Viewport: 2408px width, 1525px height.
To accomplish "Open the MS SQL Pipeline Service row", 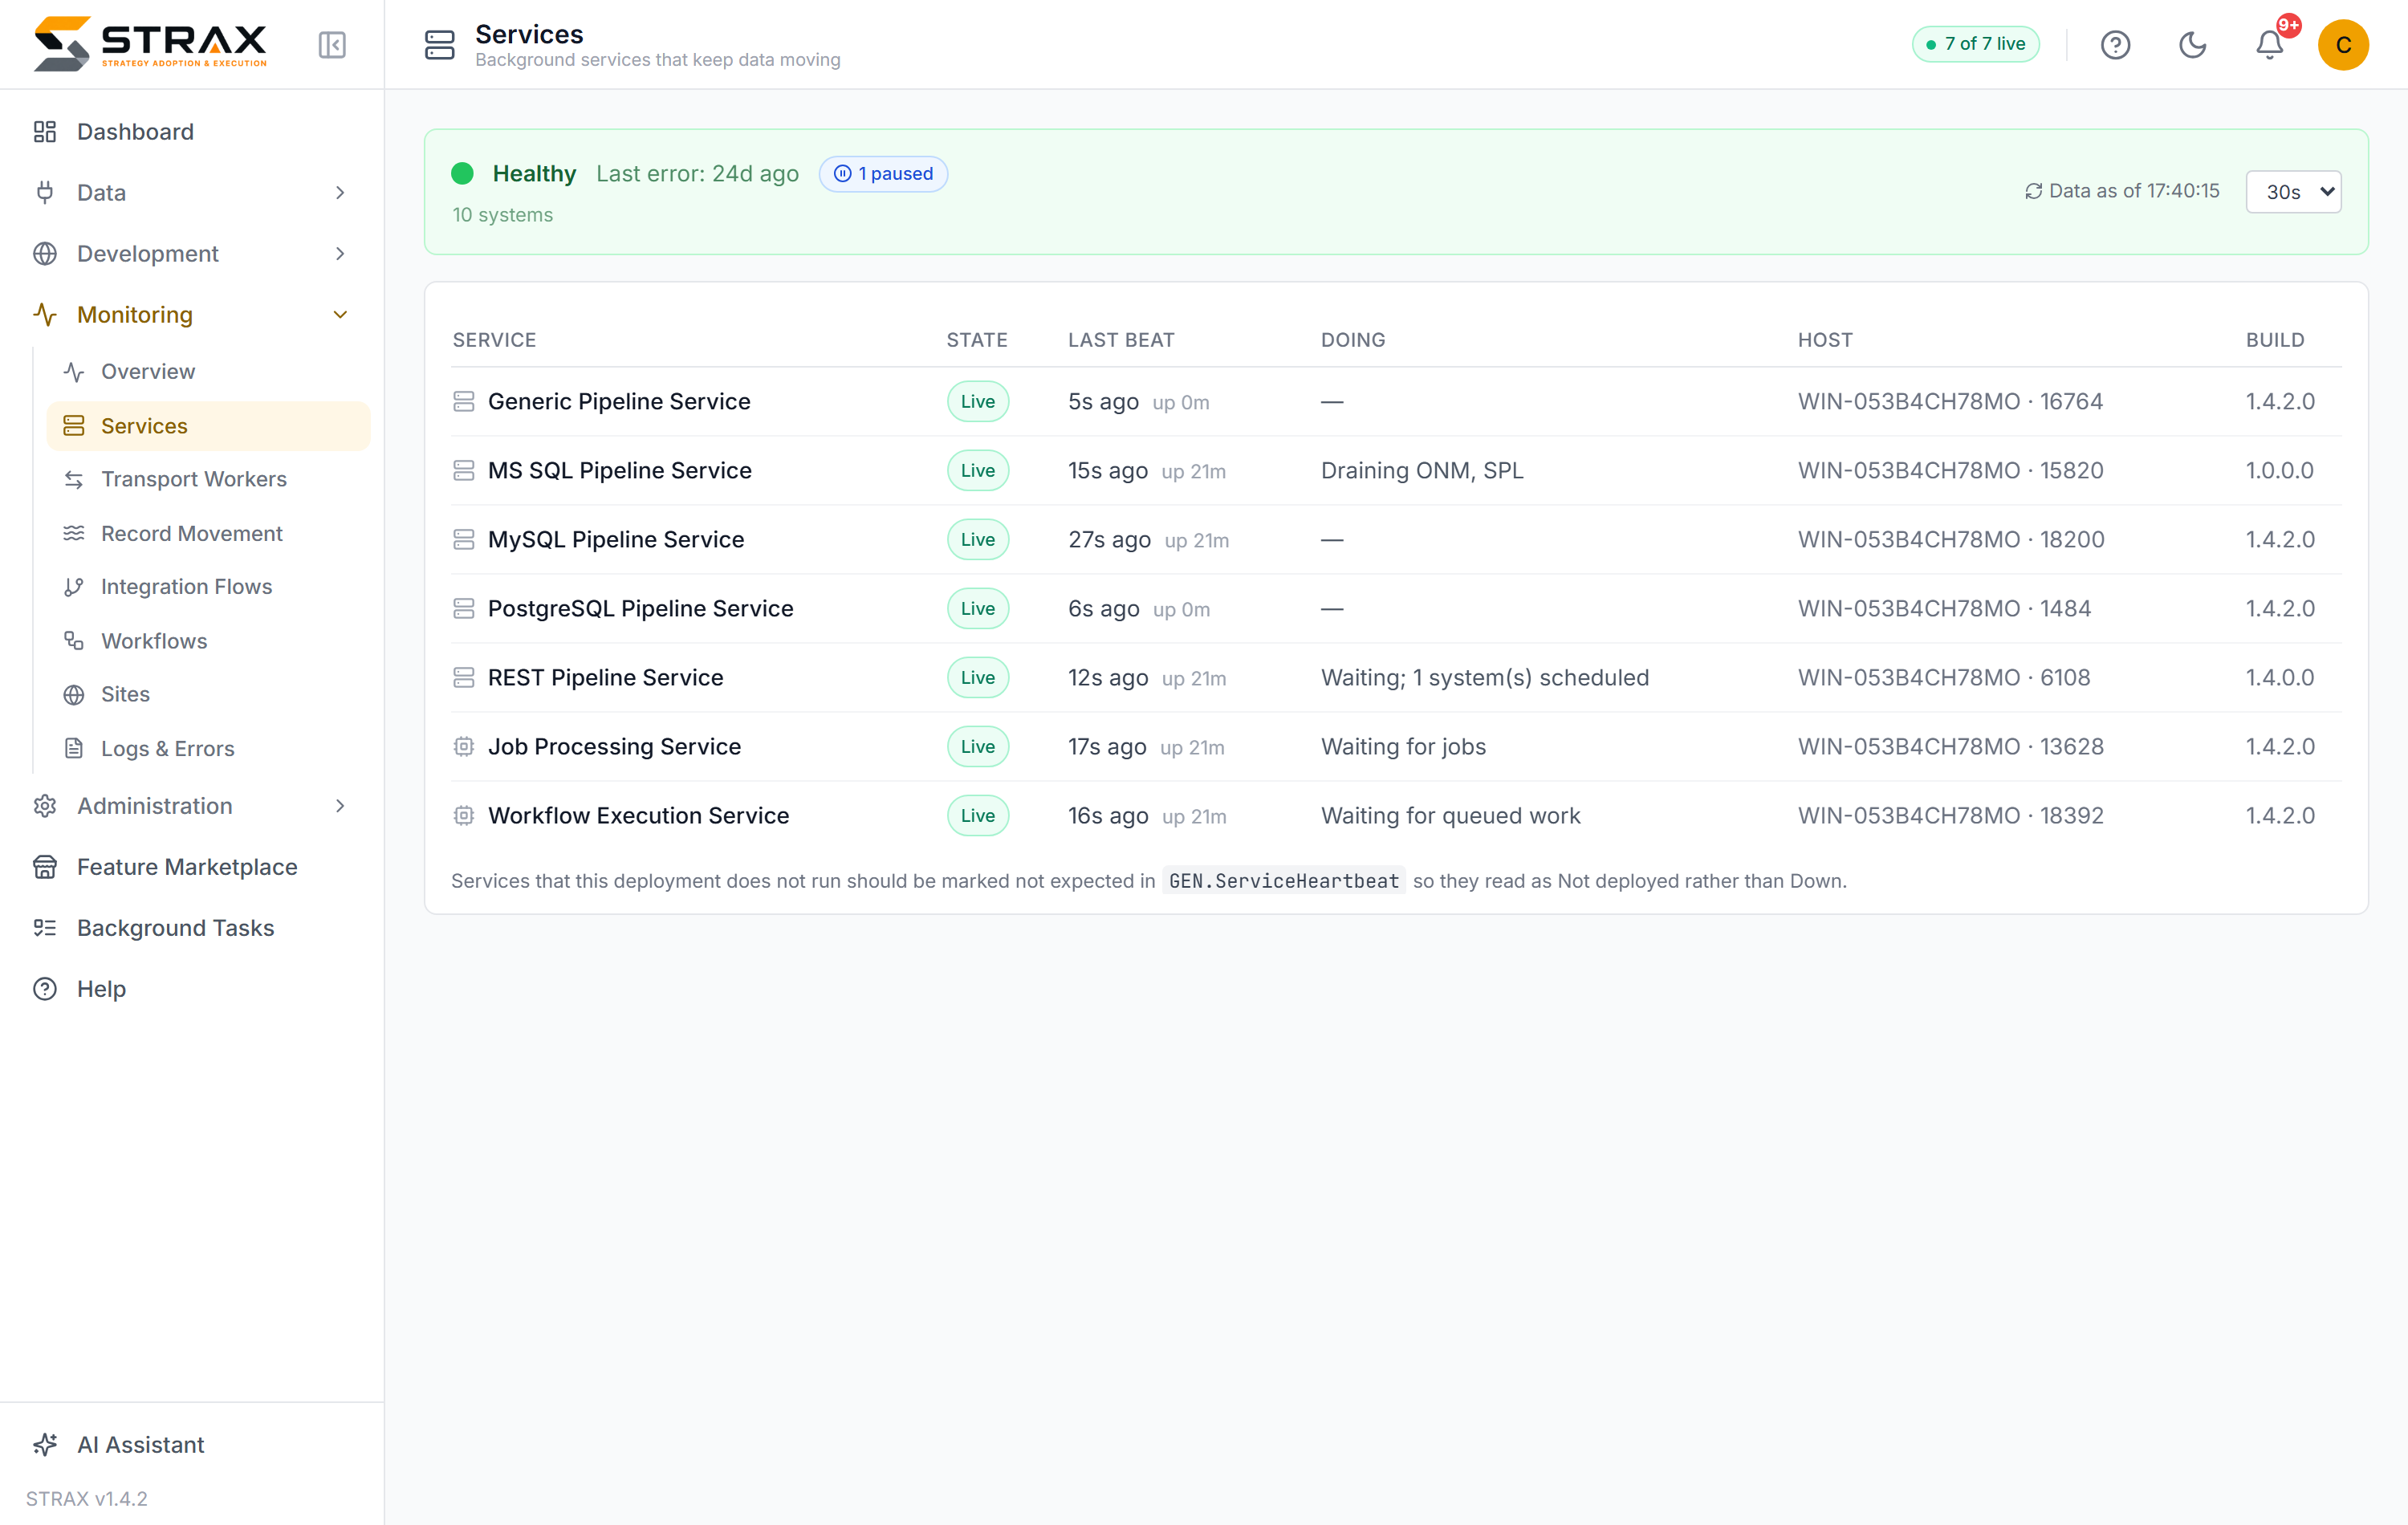I will [x=1396, y=470].
